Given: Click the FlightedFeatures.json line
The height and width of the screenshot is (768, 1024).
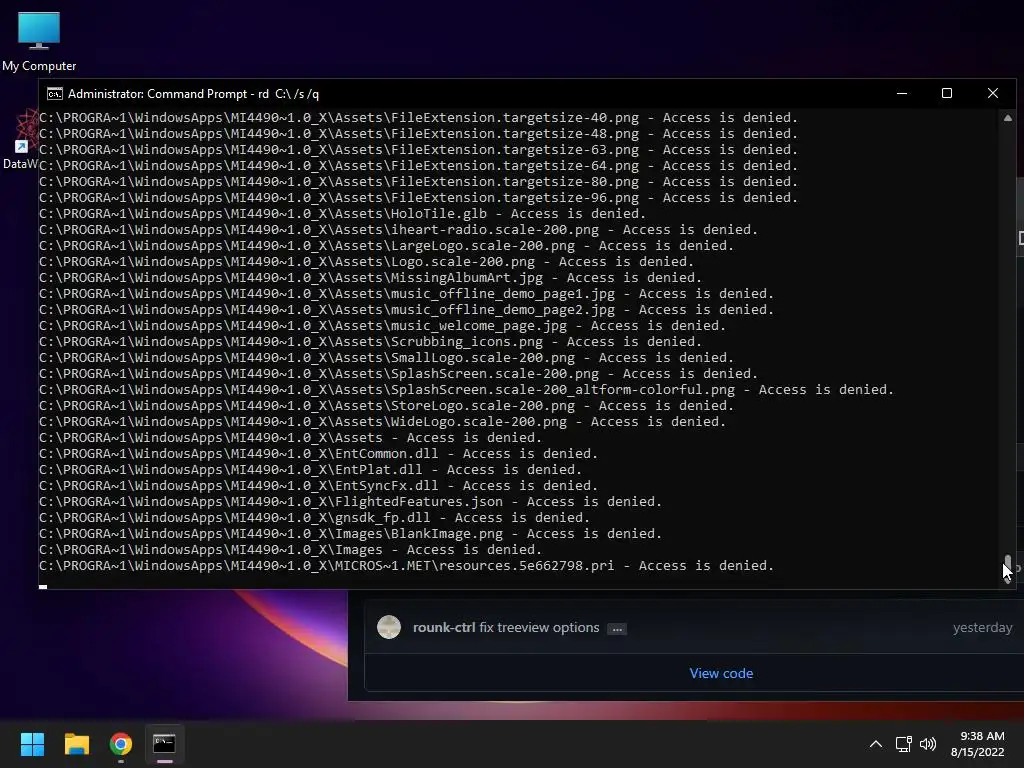Looking at the screenshot, I should (350, 502).
